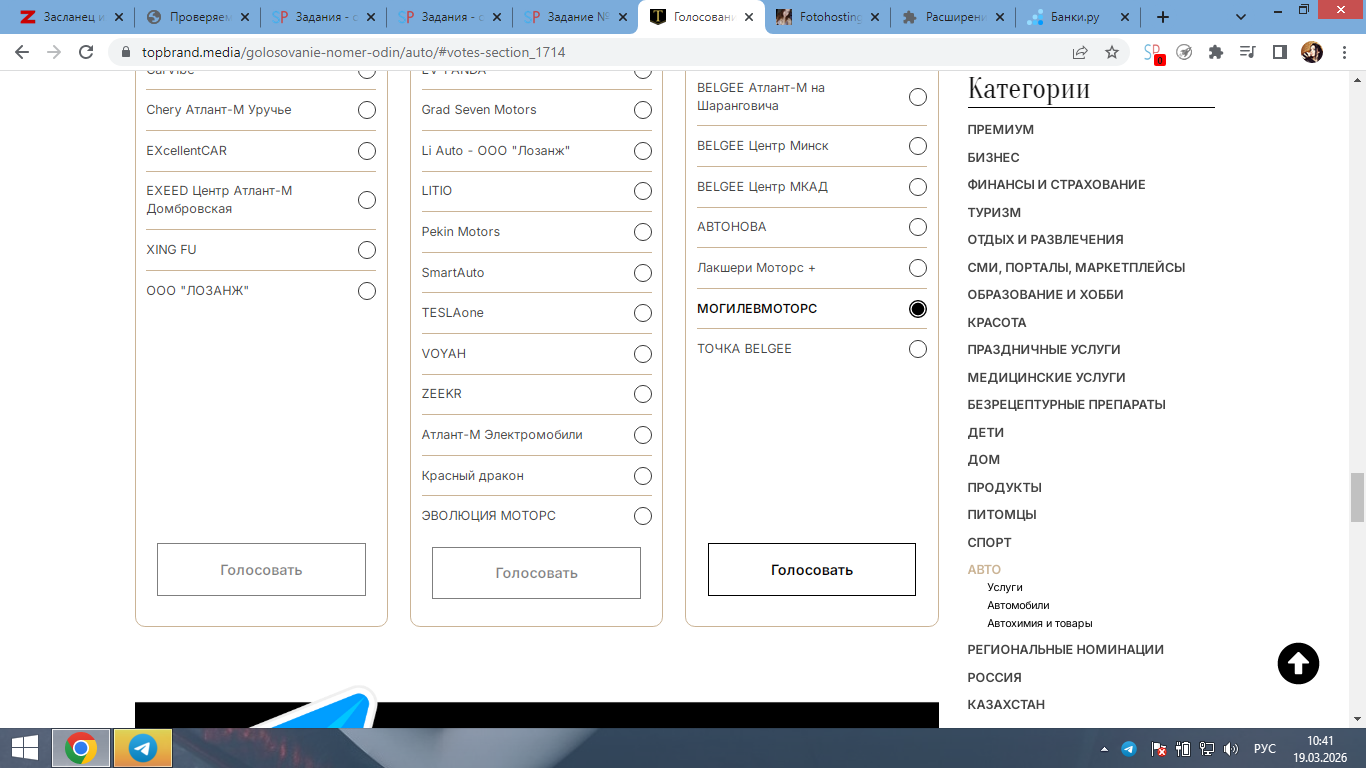Open the РЕГИОНАЛЬНЫЕ НОМИНАЦИИ category

[1066, 650]
